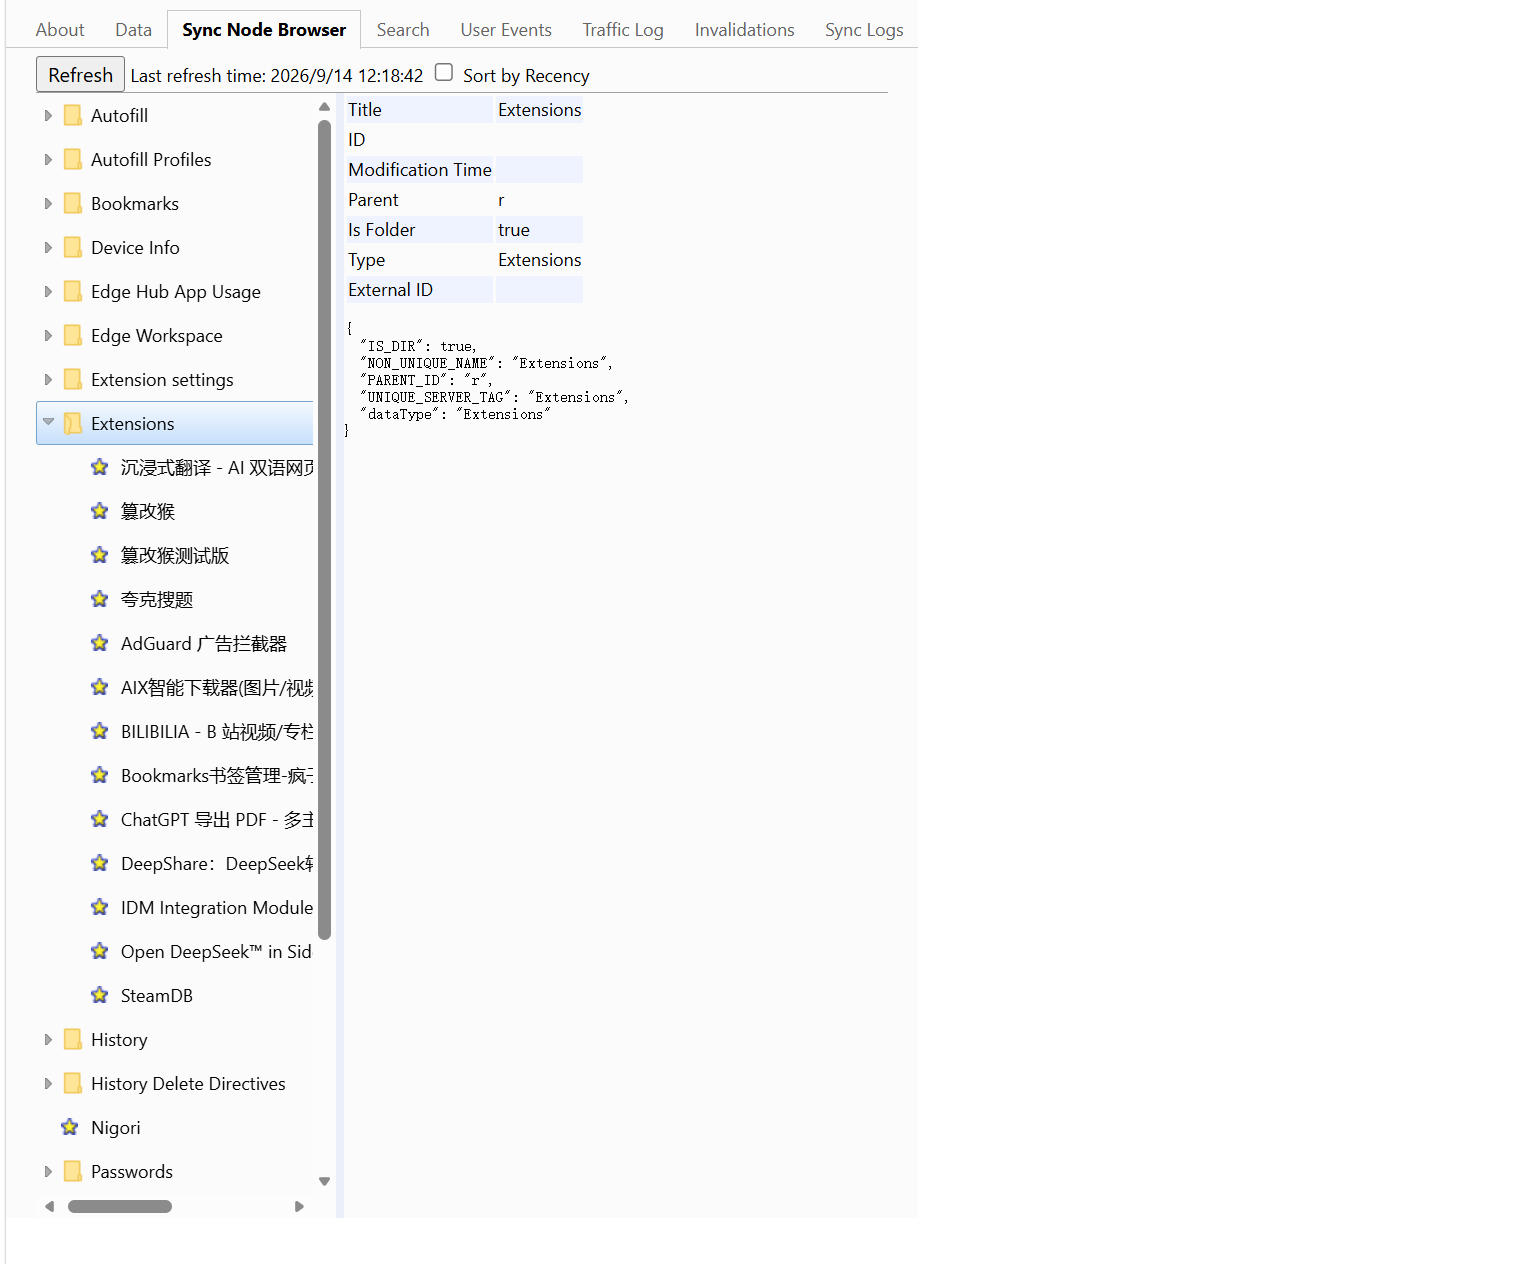Image resolution: width=1531 pixels, height=1264 pixels.
Task: Expand the Autofill tree node
Action: pos(48,116)
